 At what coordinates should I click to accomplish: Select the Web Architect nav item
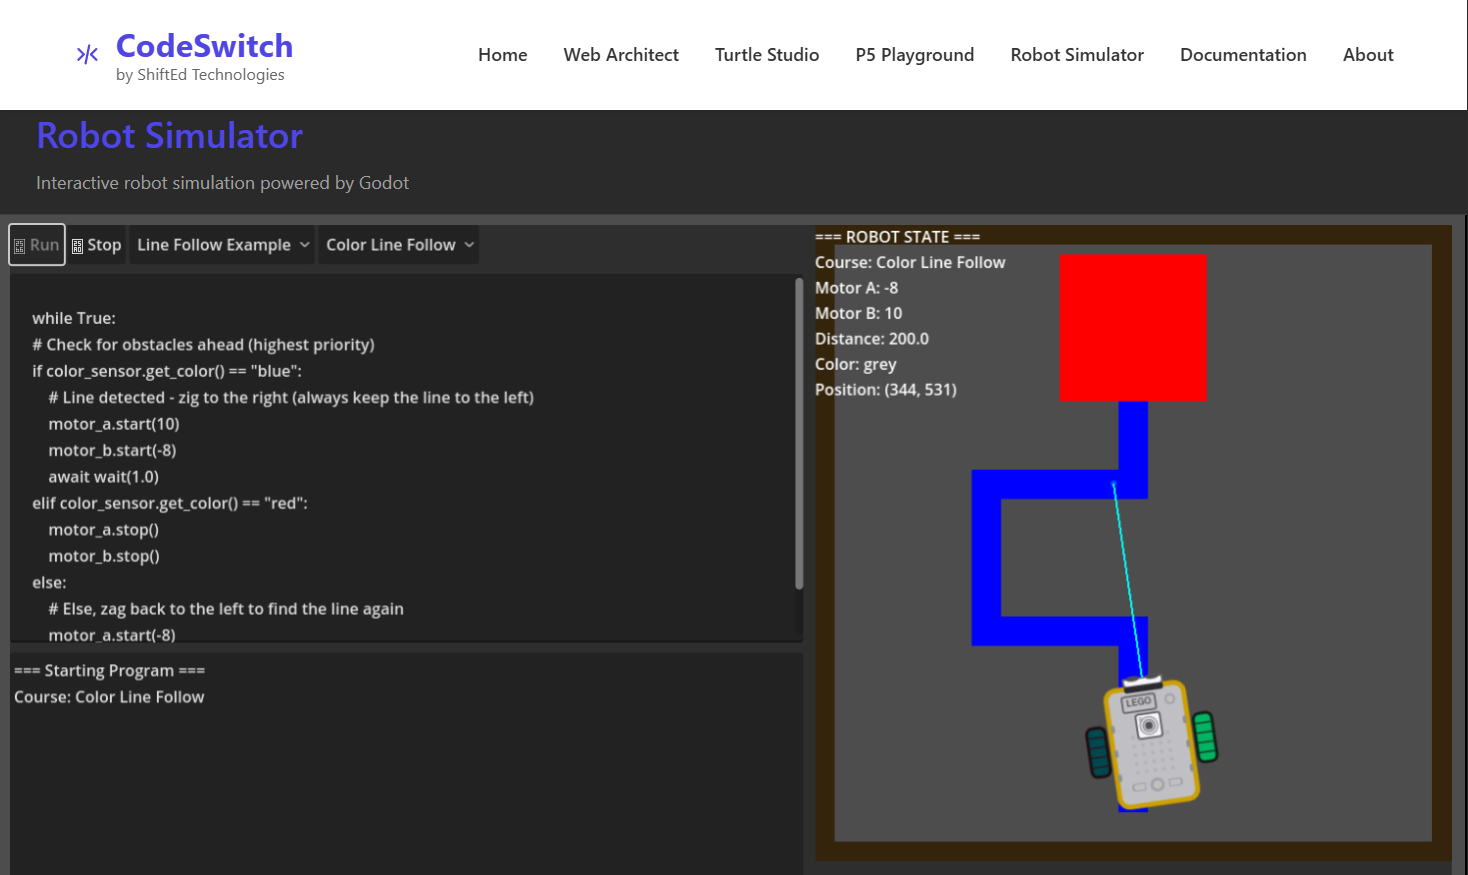[621, 55]
